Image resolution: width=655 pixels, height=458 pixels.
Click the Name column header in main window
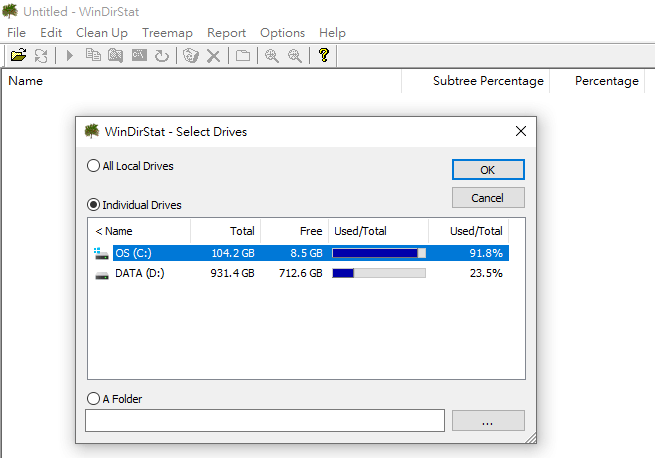pyautogui.click(x=201, y=81)
